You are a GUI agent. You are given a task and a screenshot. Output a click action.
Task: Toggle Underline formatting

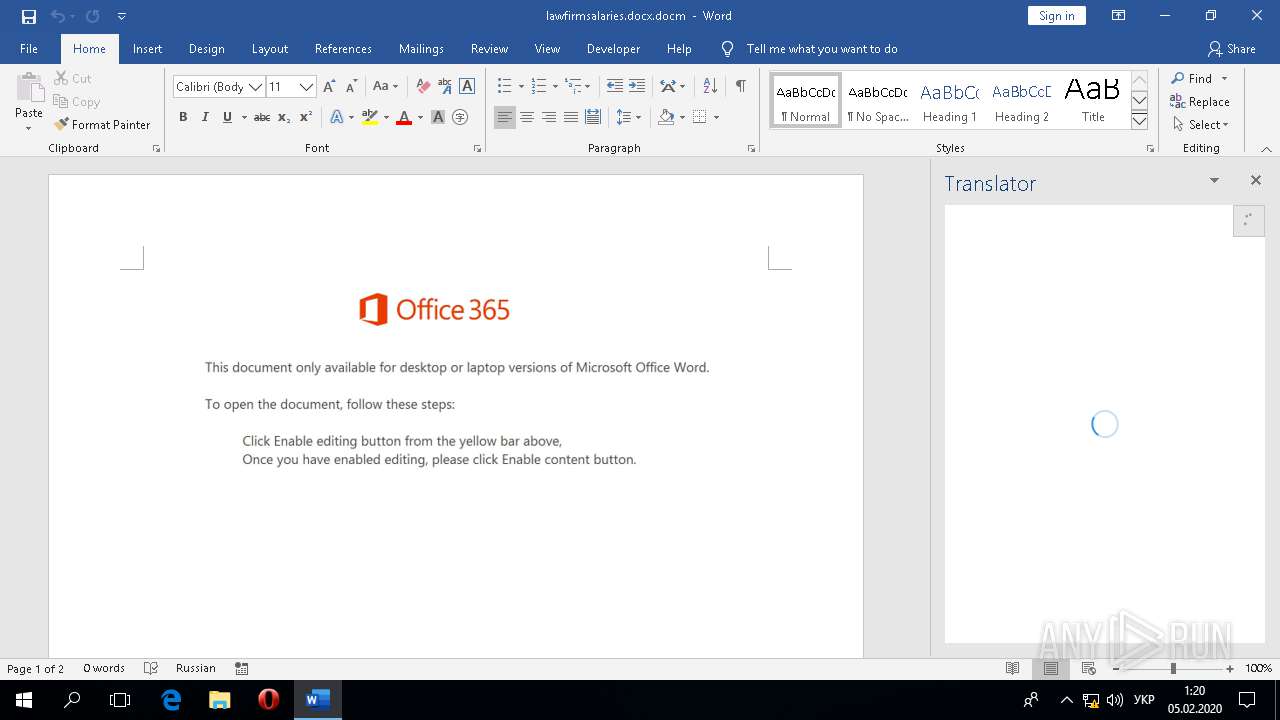click(x=228, y=117)
